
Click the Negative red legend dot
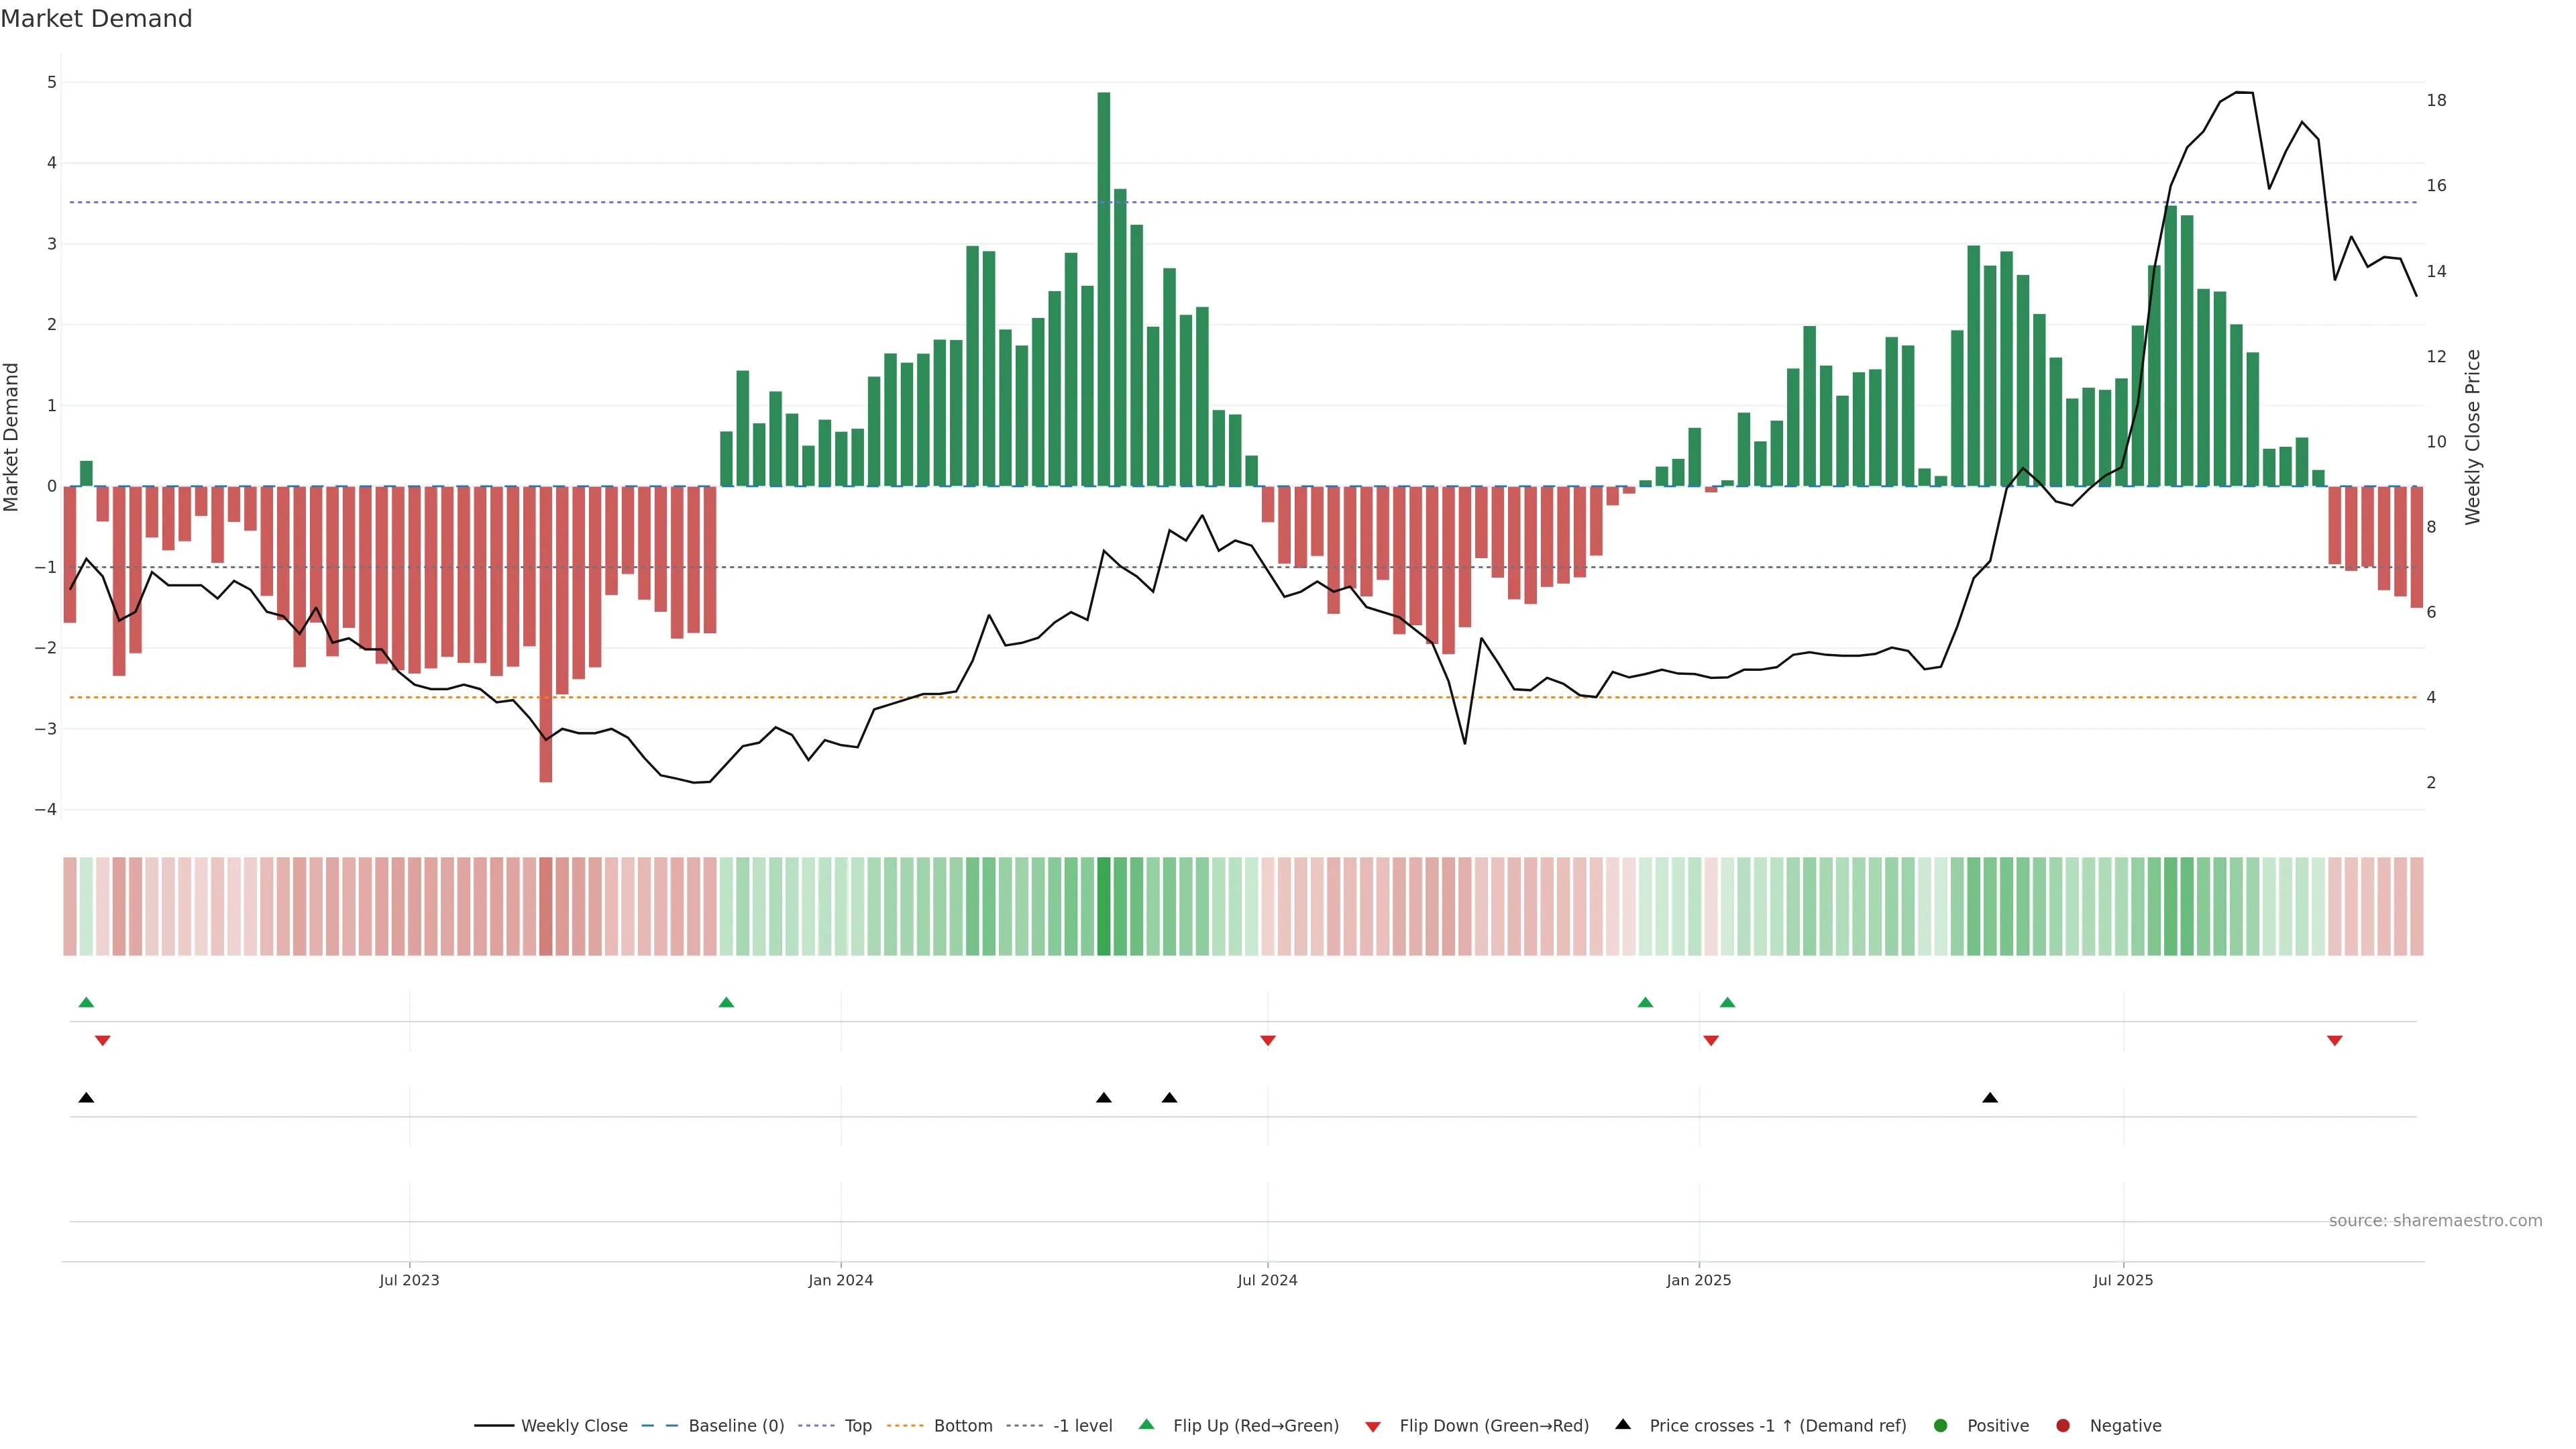pyautogui.click(x=2063, y=1426)
